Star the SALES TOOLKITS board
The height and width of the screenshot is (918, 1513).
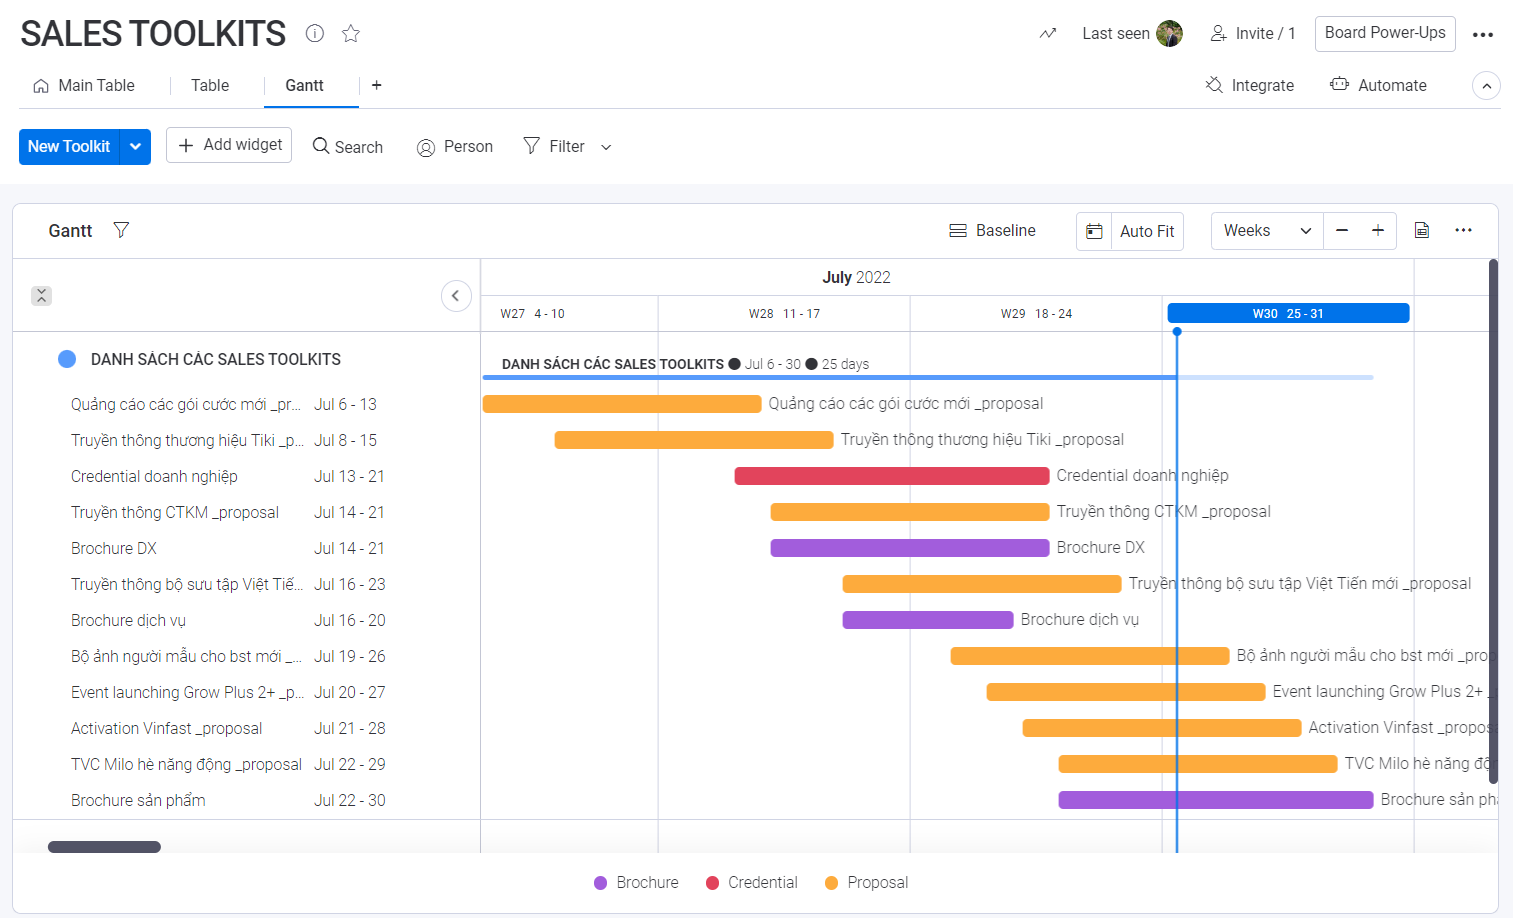pos(350,33)
